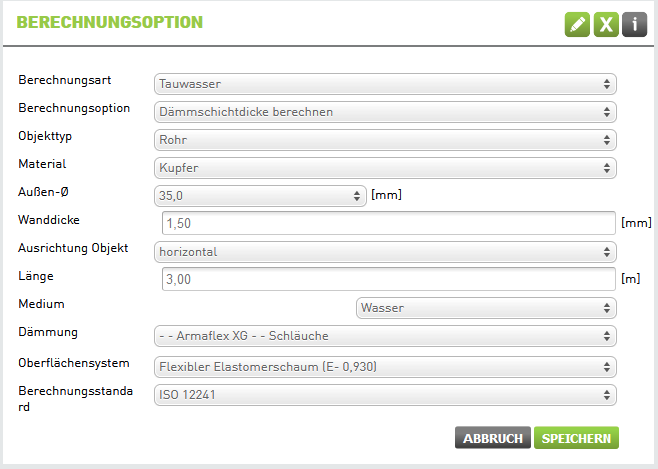Open the Außen-Ø dropdown with 35,0

coord(260,196)
